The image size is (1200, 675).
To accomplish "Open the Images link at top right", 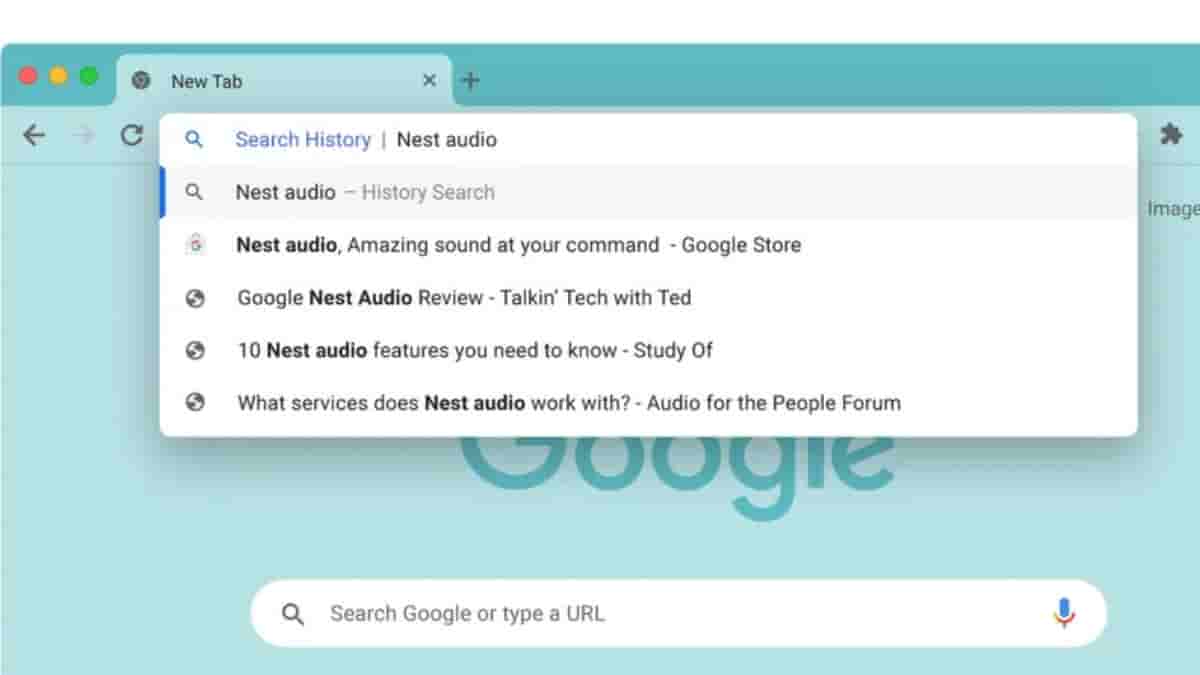I will (1175, 208).
